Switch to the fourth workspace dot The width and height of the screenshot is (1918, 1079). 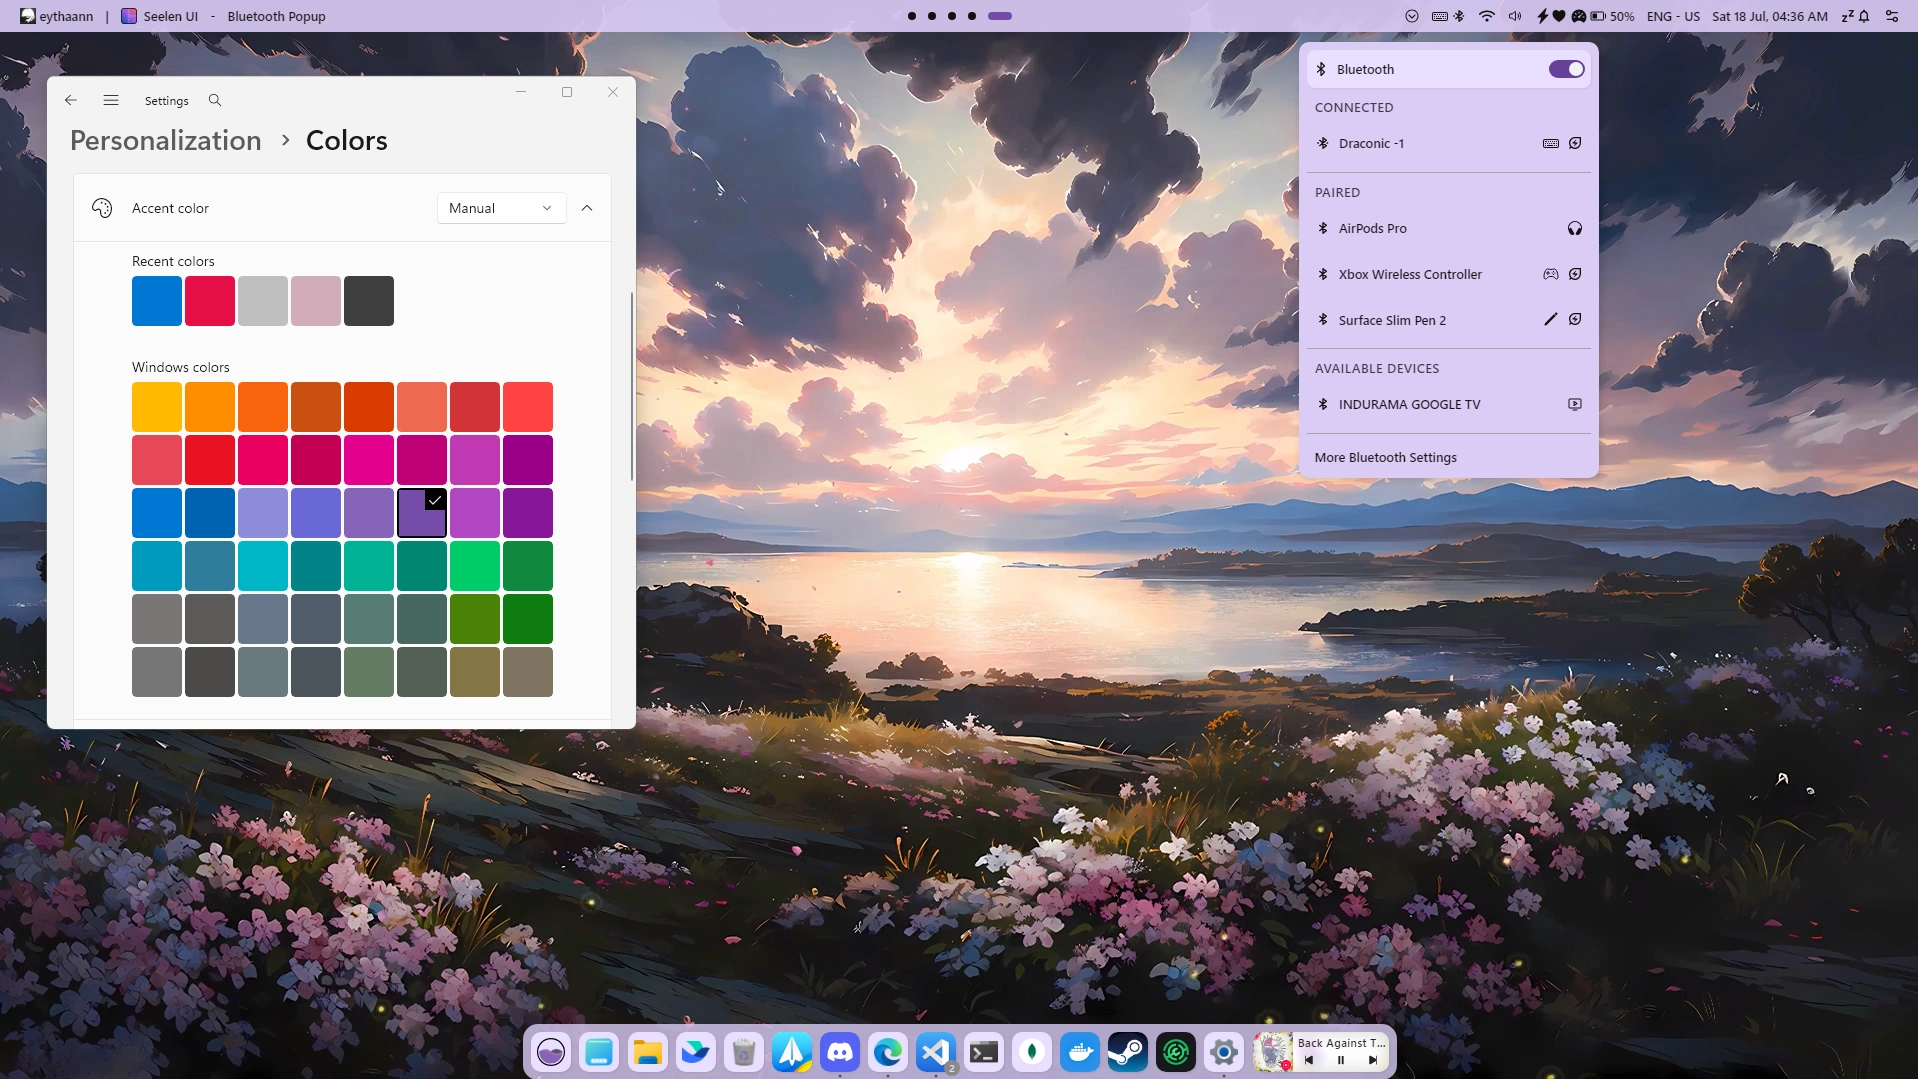[x=972, y=16]
